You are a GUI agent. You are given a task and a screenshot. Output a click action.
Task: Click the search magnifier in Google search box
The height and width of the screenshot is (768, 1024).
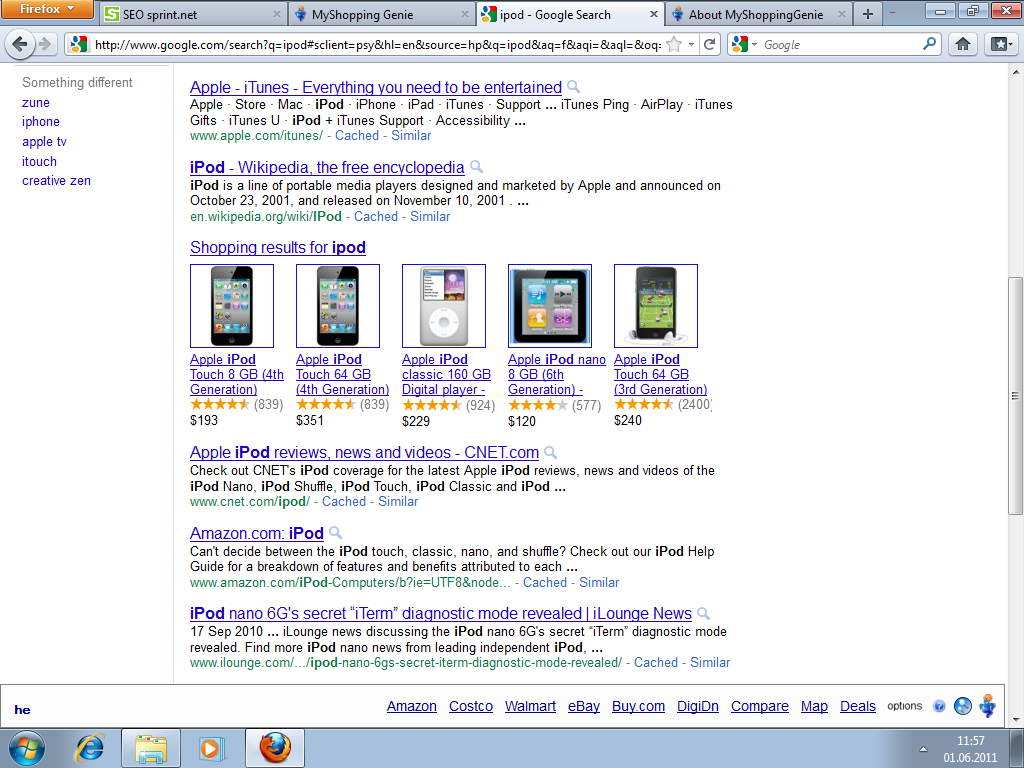(929, 44)
